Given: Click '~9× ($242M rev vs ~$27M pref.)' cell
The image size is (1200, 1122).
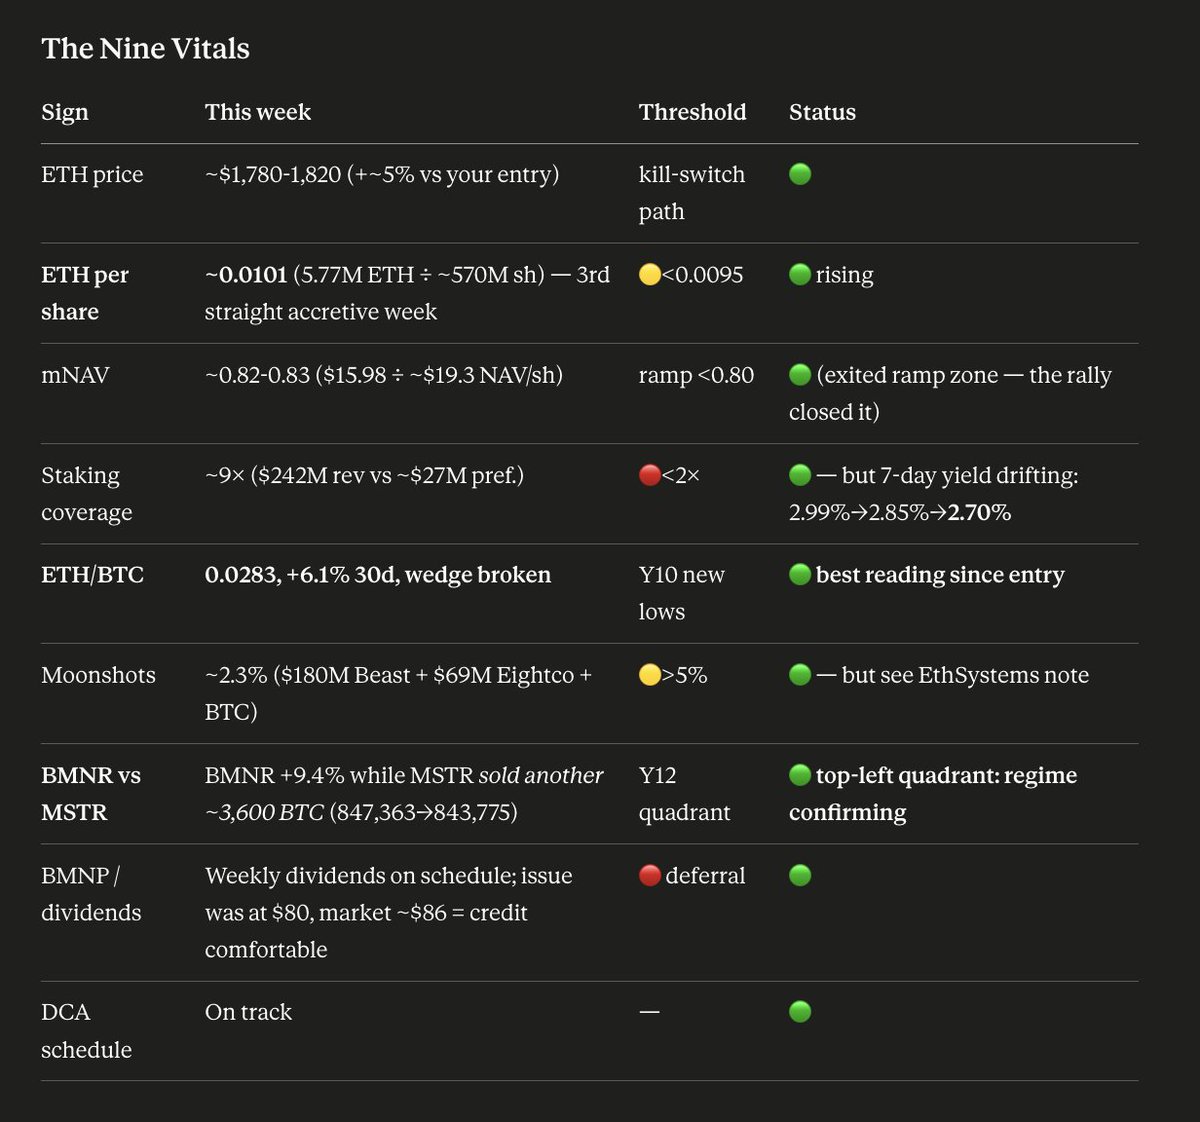Looking at the screenshot, I should 364,475.
